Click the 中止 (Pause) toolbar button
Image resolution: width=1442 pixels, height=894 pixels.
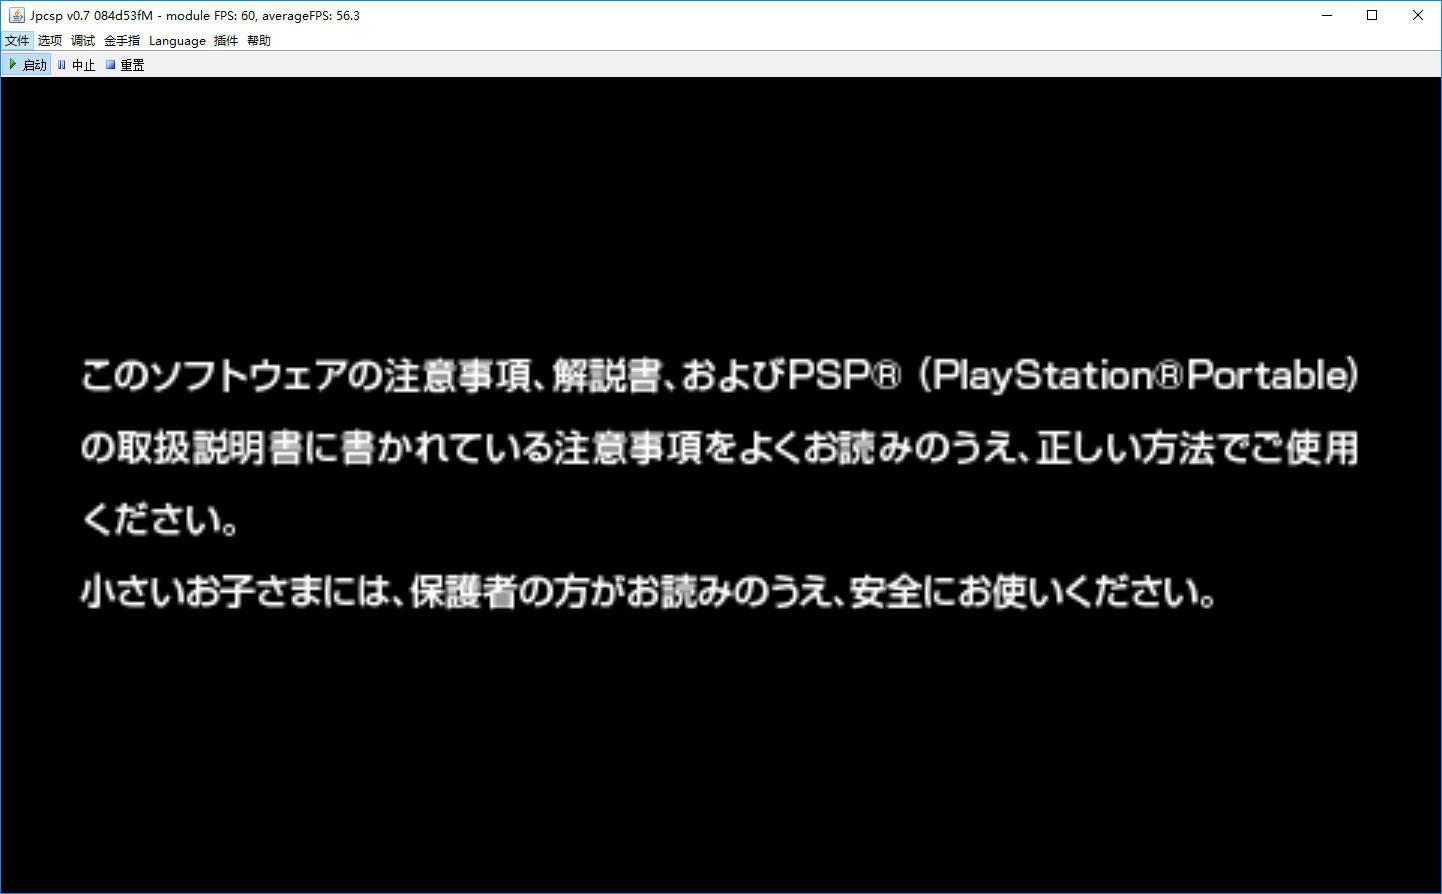tap(76, 65)
